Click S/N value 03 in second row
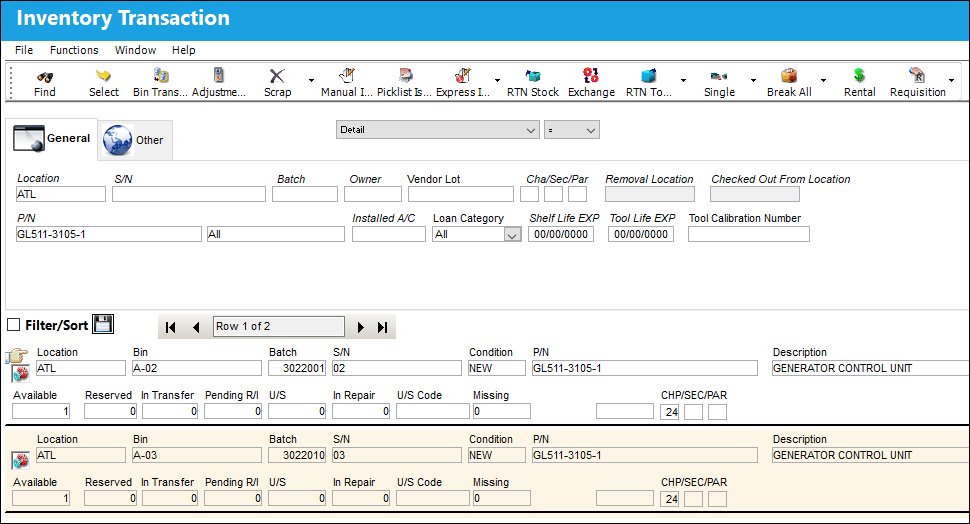Viewport: 970px width, 524px height. coord(397,455)
